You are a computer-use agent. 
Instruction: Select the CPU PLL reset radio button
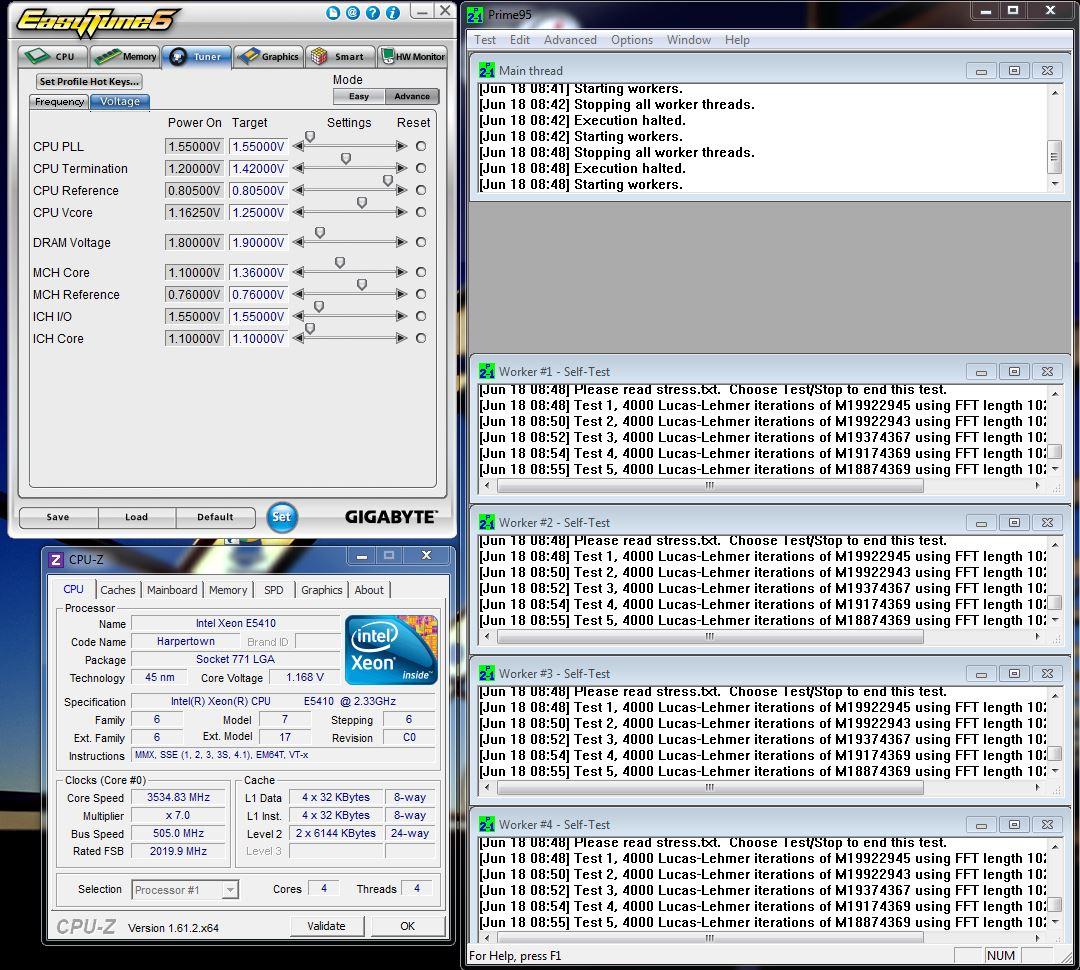point(421,146)
